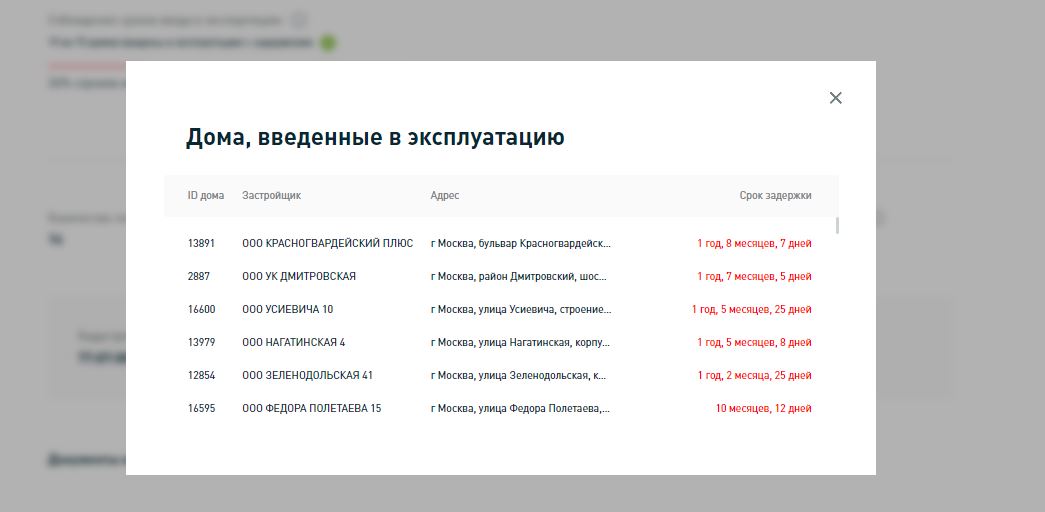Viewport: 1045px width, 512px height.
Task: Select house ID 12854
Action: tap(201, 375)
